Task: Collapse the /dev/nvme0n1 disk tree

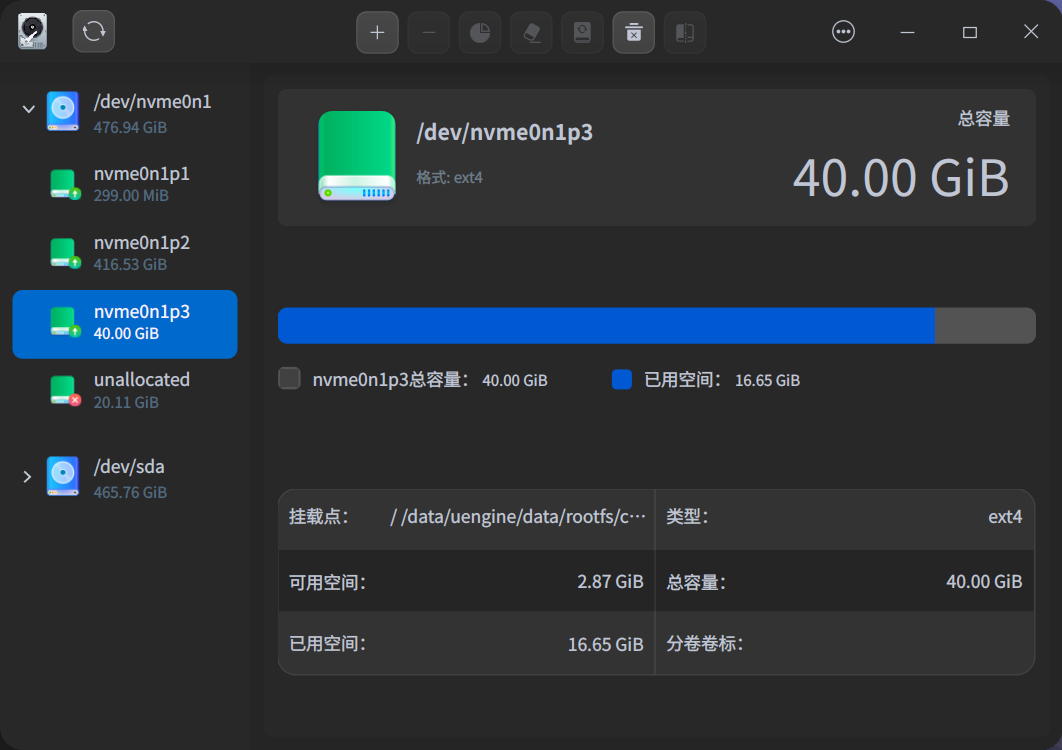Action: pos(28,109)
